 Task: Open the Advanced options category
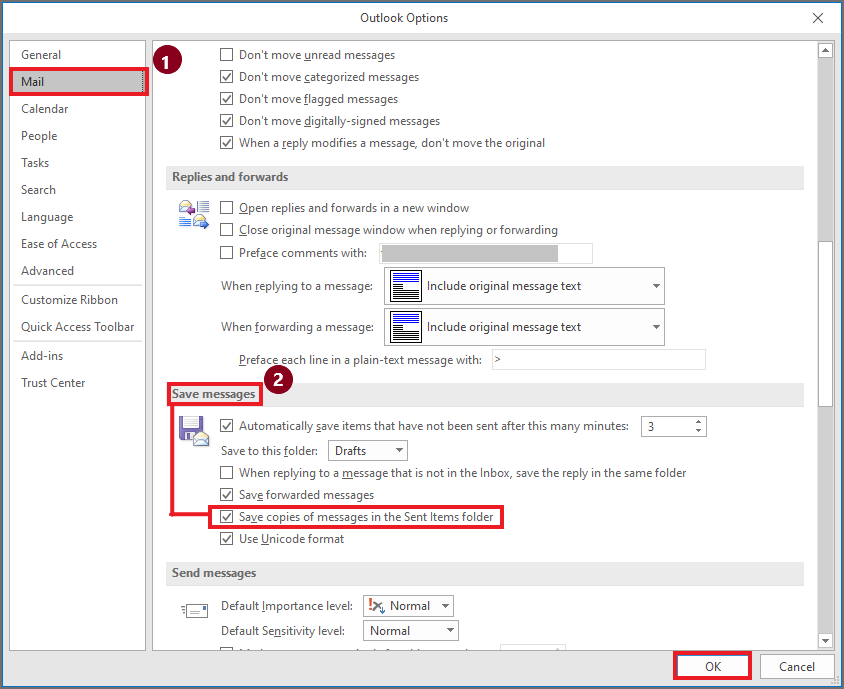[78, 271]
